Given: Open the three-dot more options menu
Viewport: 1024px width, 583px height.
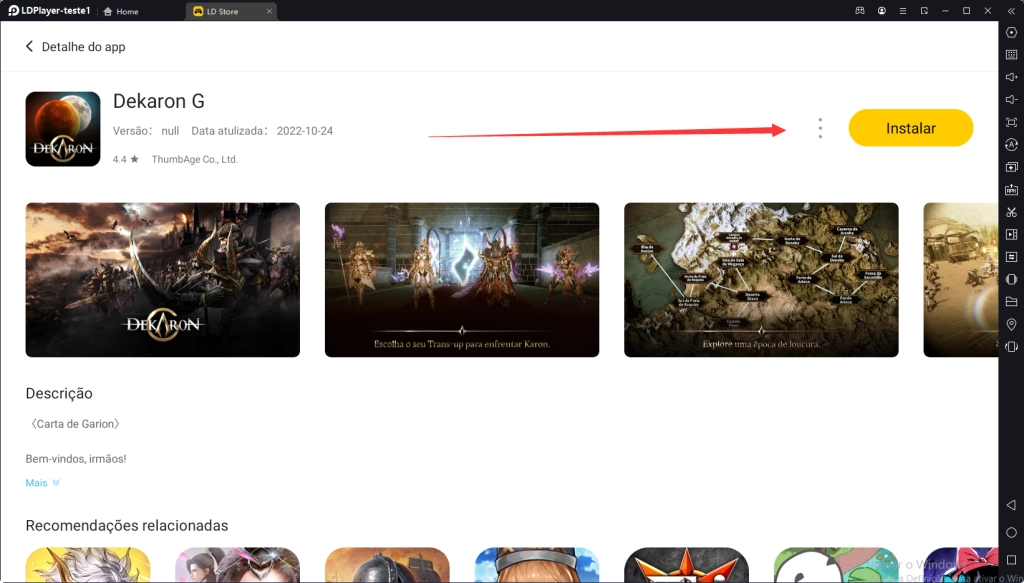Looking at the screenshot, I should tap(820, 128).
